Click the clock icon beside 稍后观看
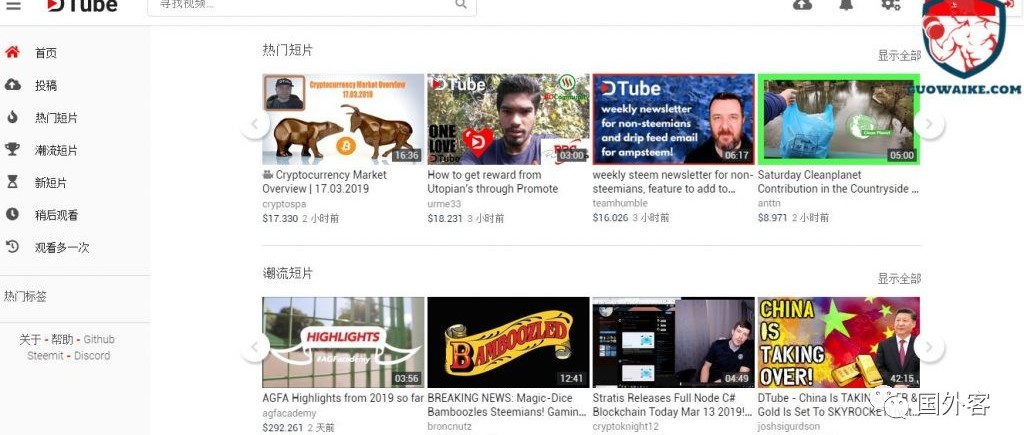 (x=12, y=214)
